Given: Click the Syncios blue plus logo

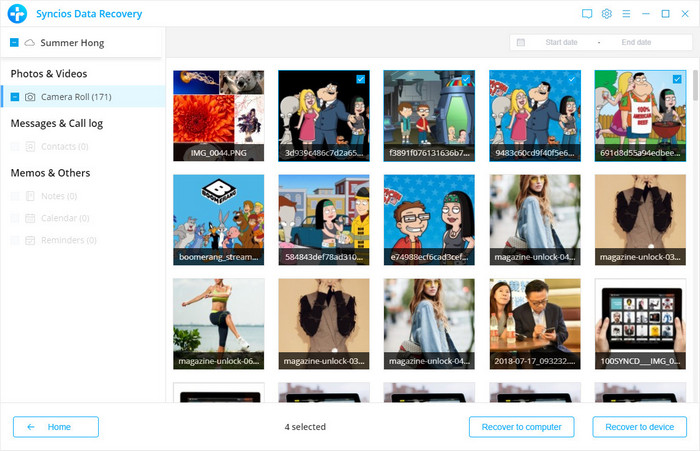Looking at the screenshot, I should point(17,13).
